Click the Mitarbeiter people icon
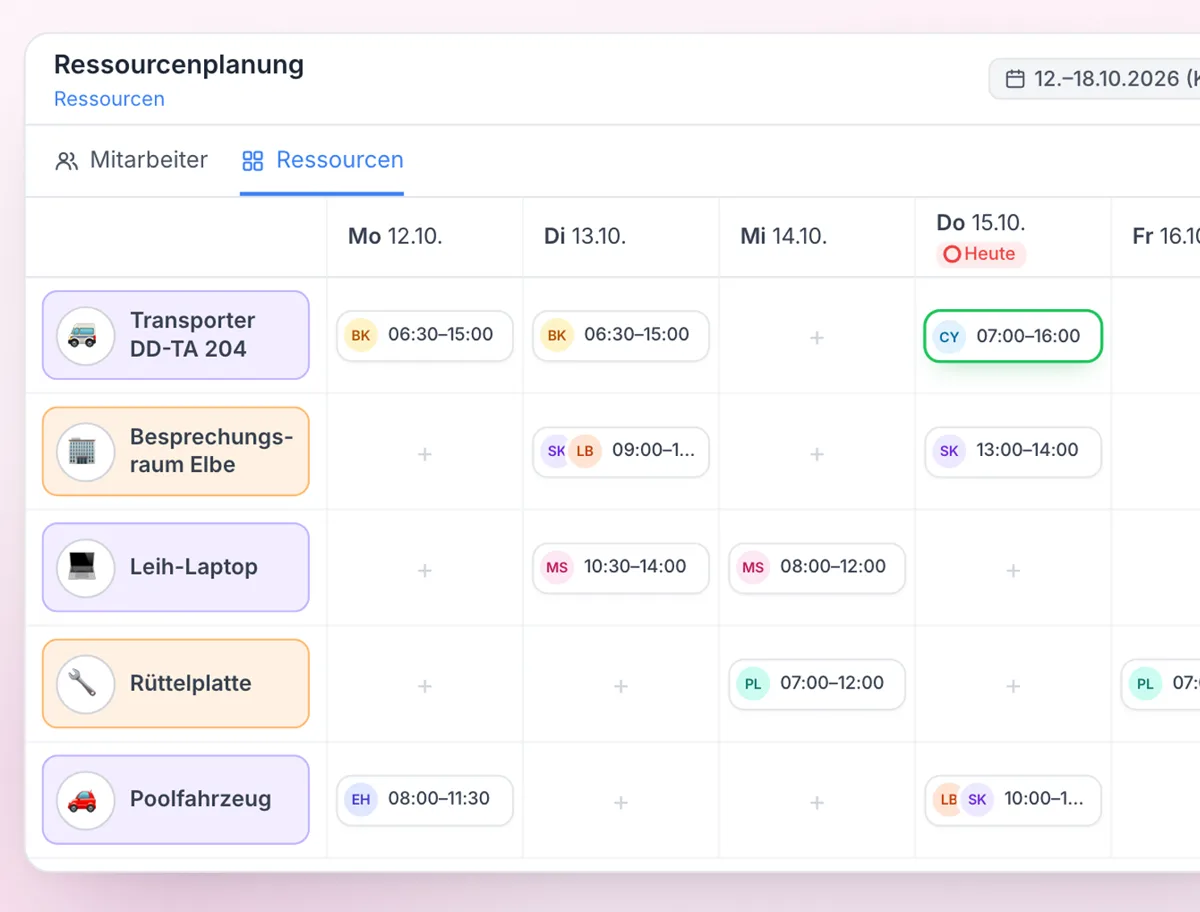This screenshot has width=1200, height=912. click(x=67, y=161)
